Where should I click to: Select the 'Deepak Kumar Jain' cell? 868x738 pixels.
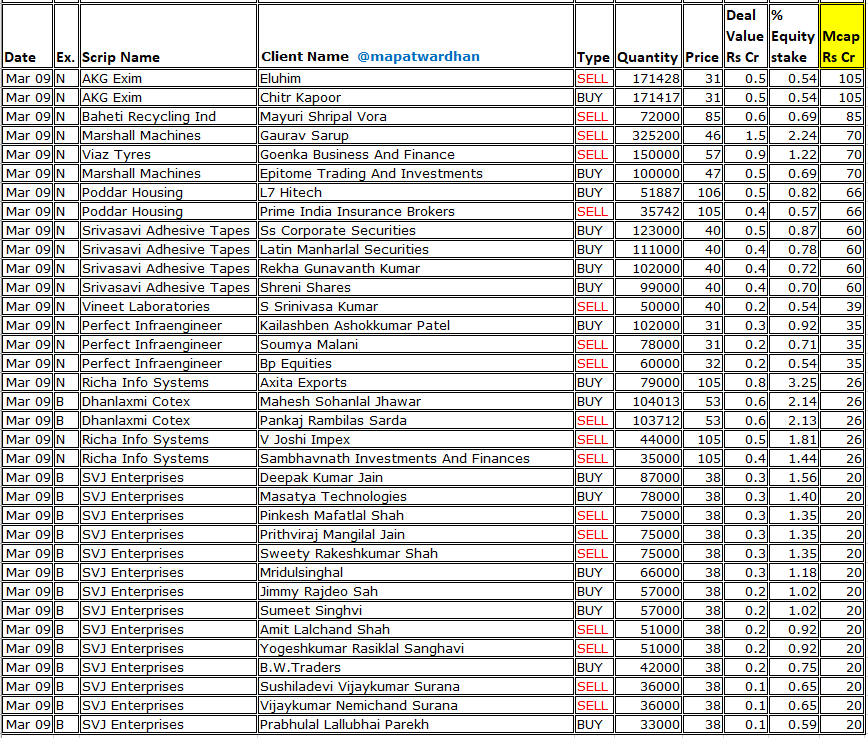(416, 478)
